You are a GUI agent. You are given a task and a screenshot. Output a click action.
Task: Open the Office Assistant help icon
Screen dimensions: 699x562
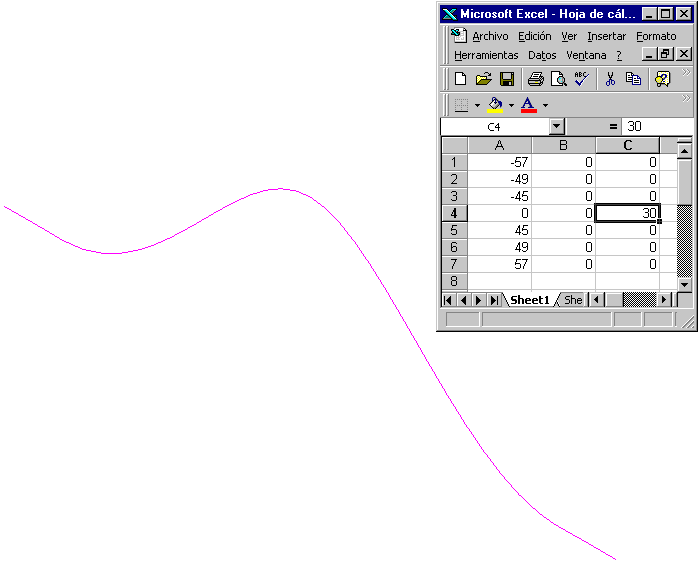click(x=662, y=79)
